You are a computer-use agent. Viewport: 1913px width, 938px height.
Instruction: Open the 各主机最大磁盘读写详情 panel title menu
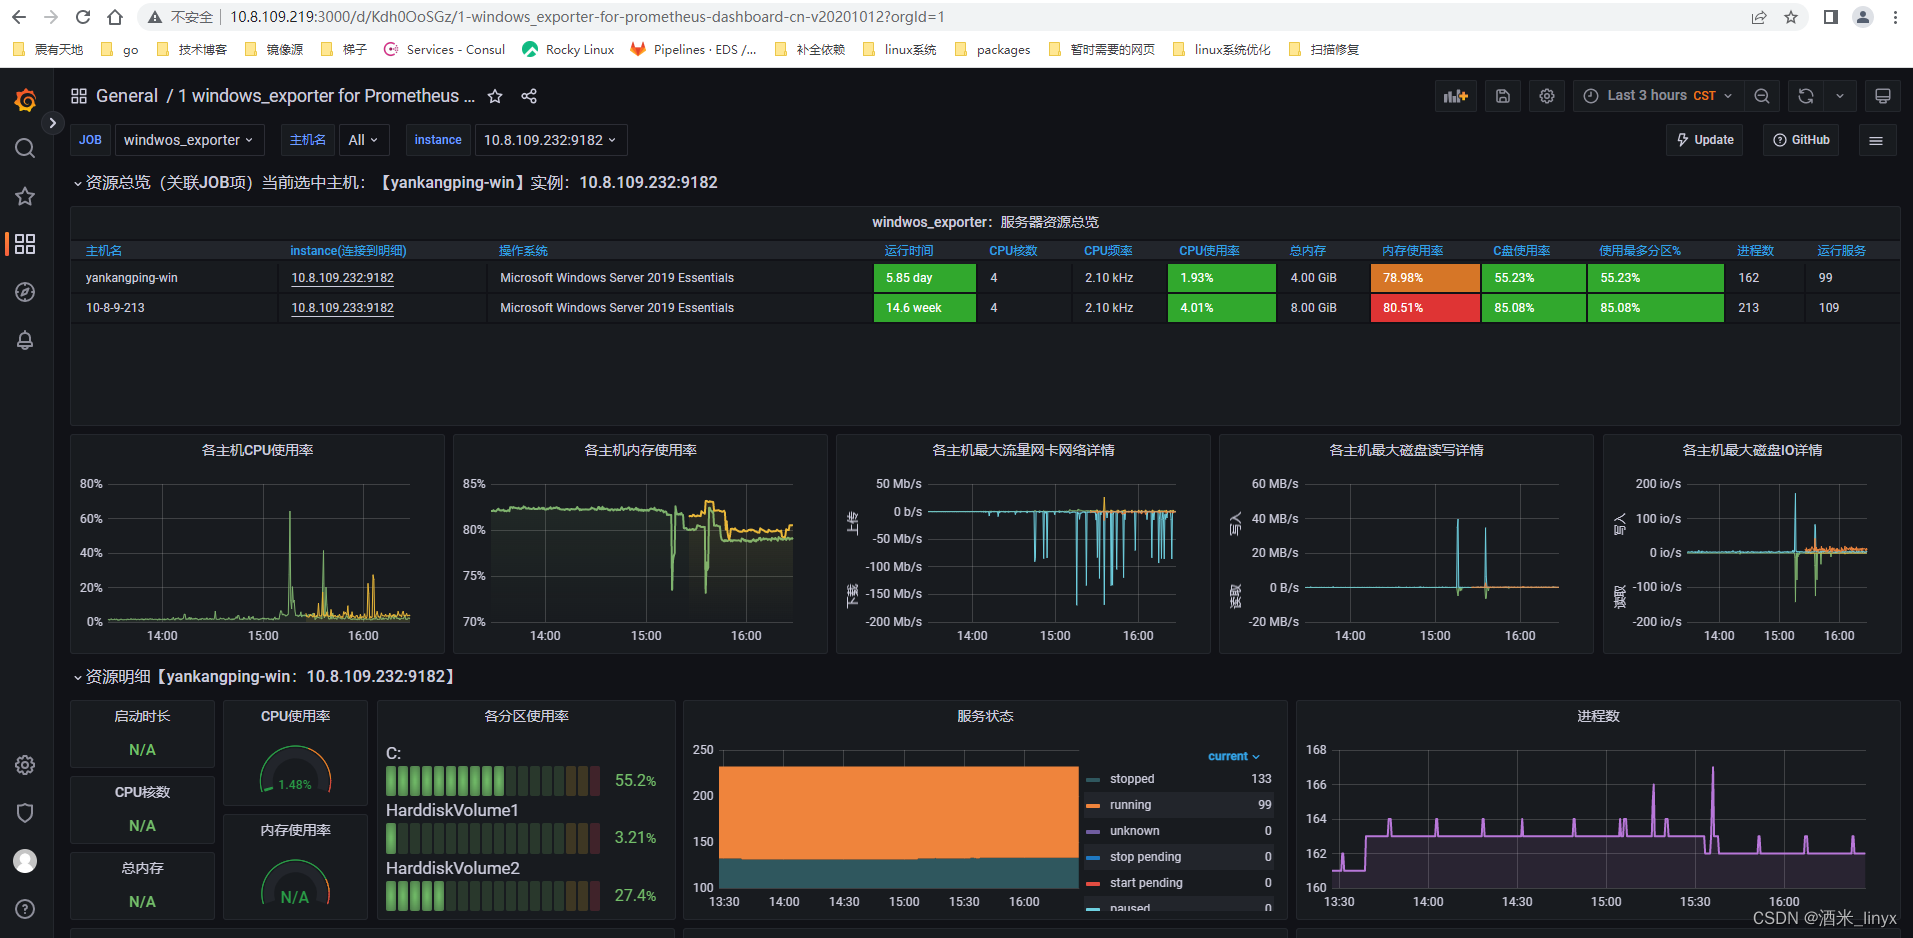pyautogui.click(x=1406, y=450)
